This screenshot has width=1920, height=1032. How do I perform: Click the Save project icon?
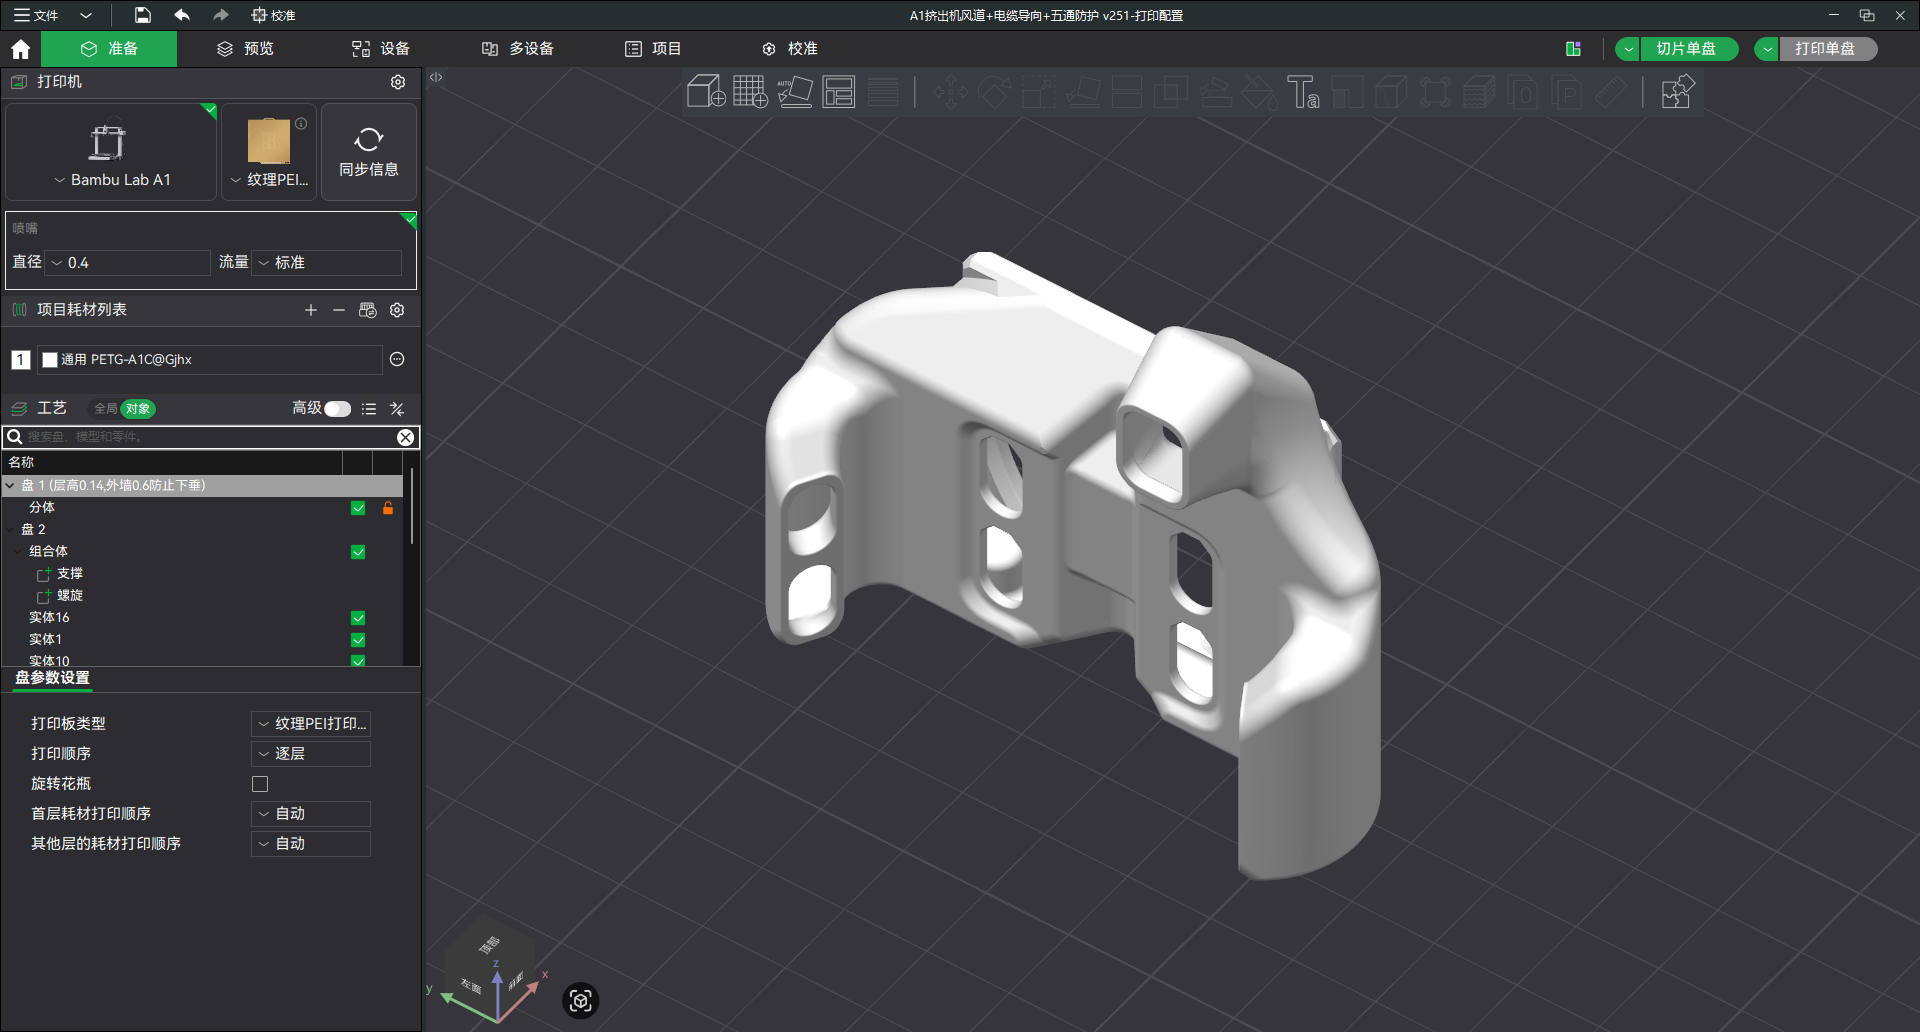[x=143, y=15]
